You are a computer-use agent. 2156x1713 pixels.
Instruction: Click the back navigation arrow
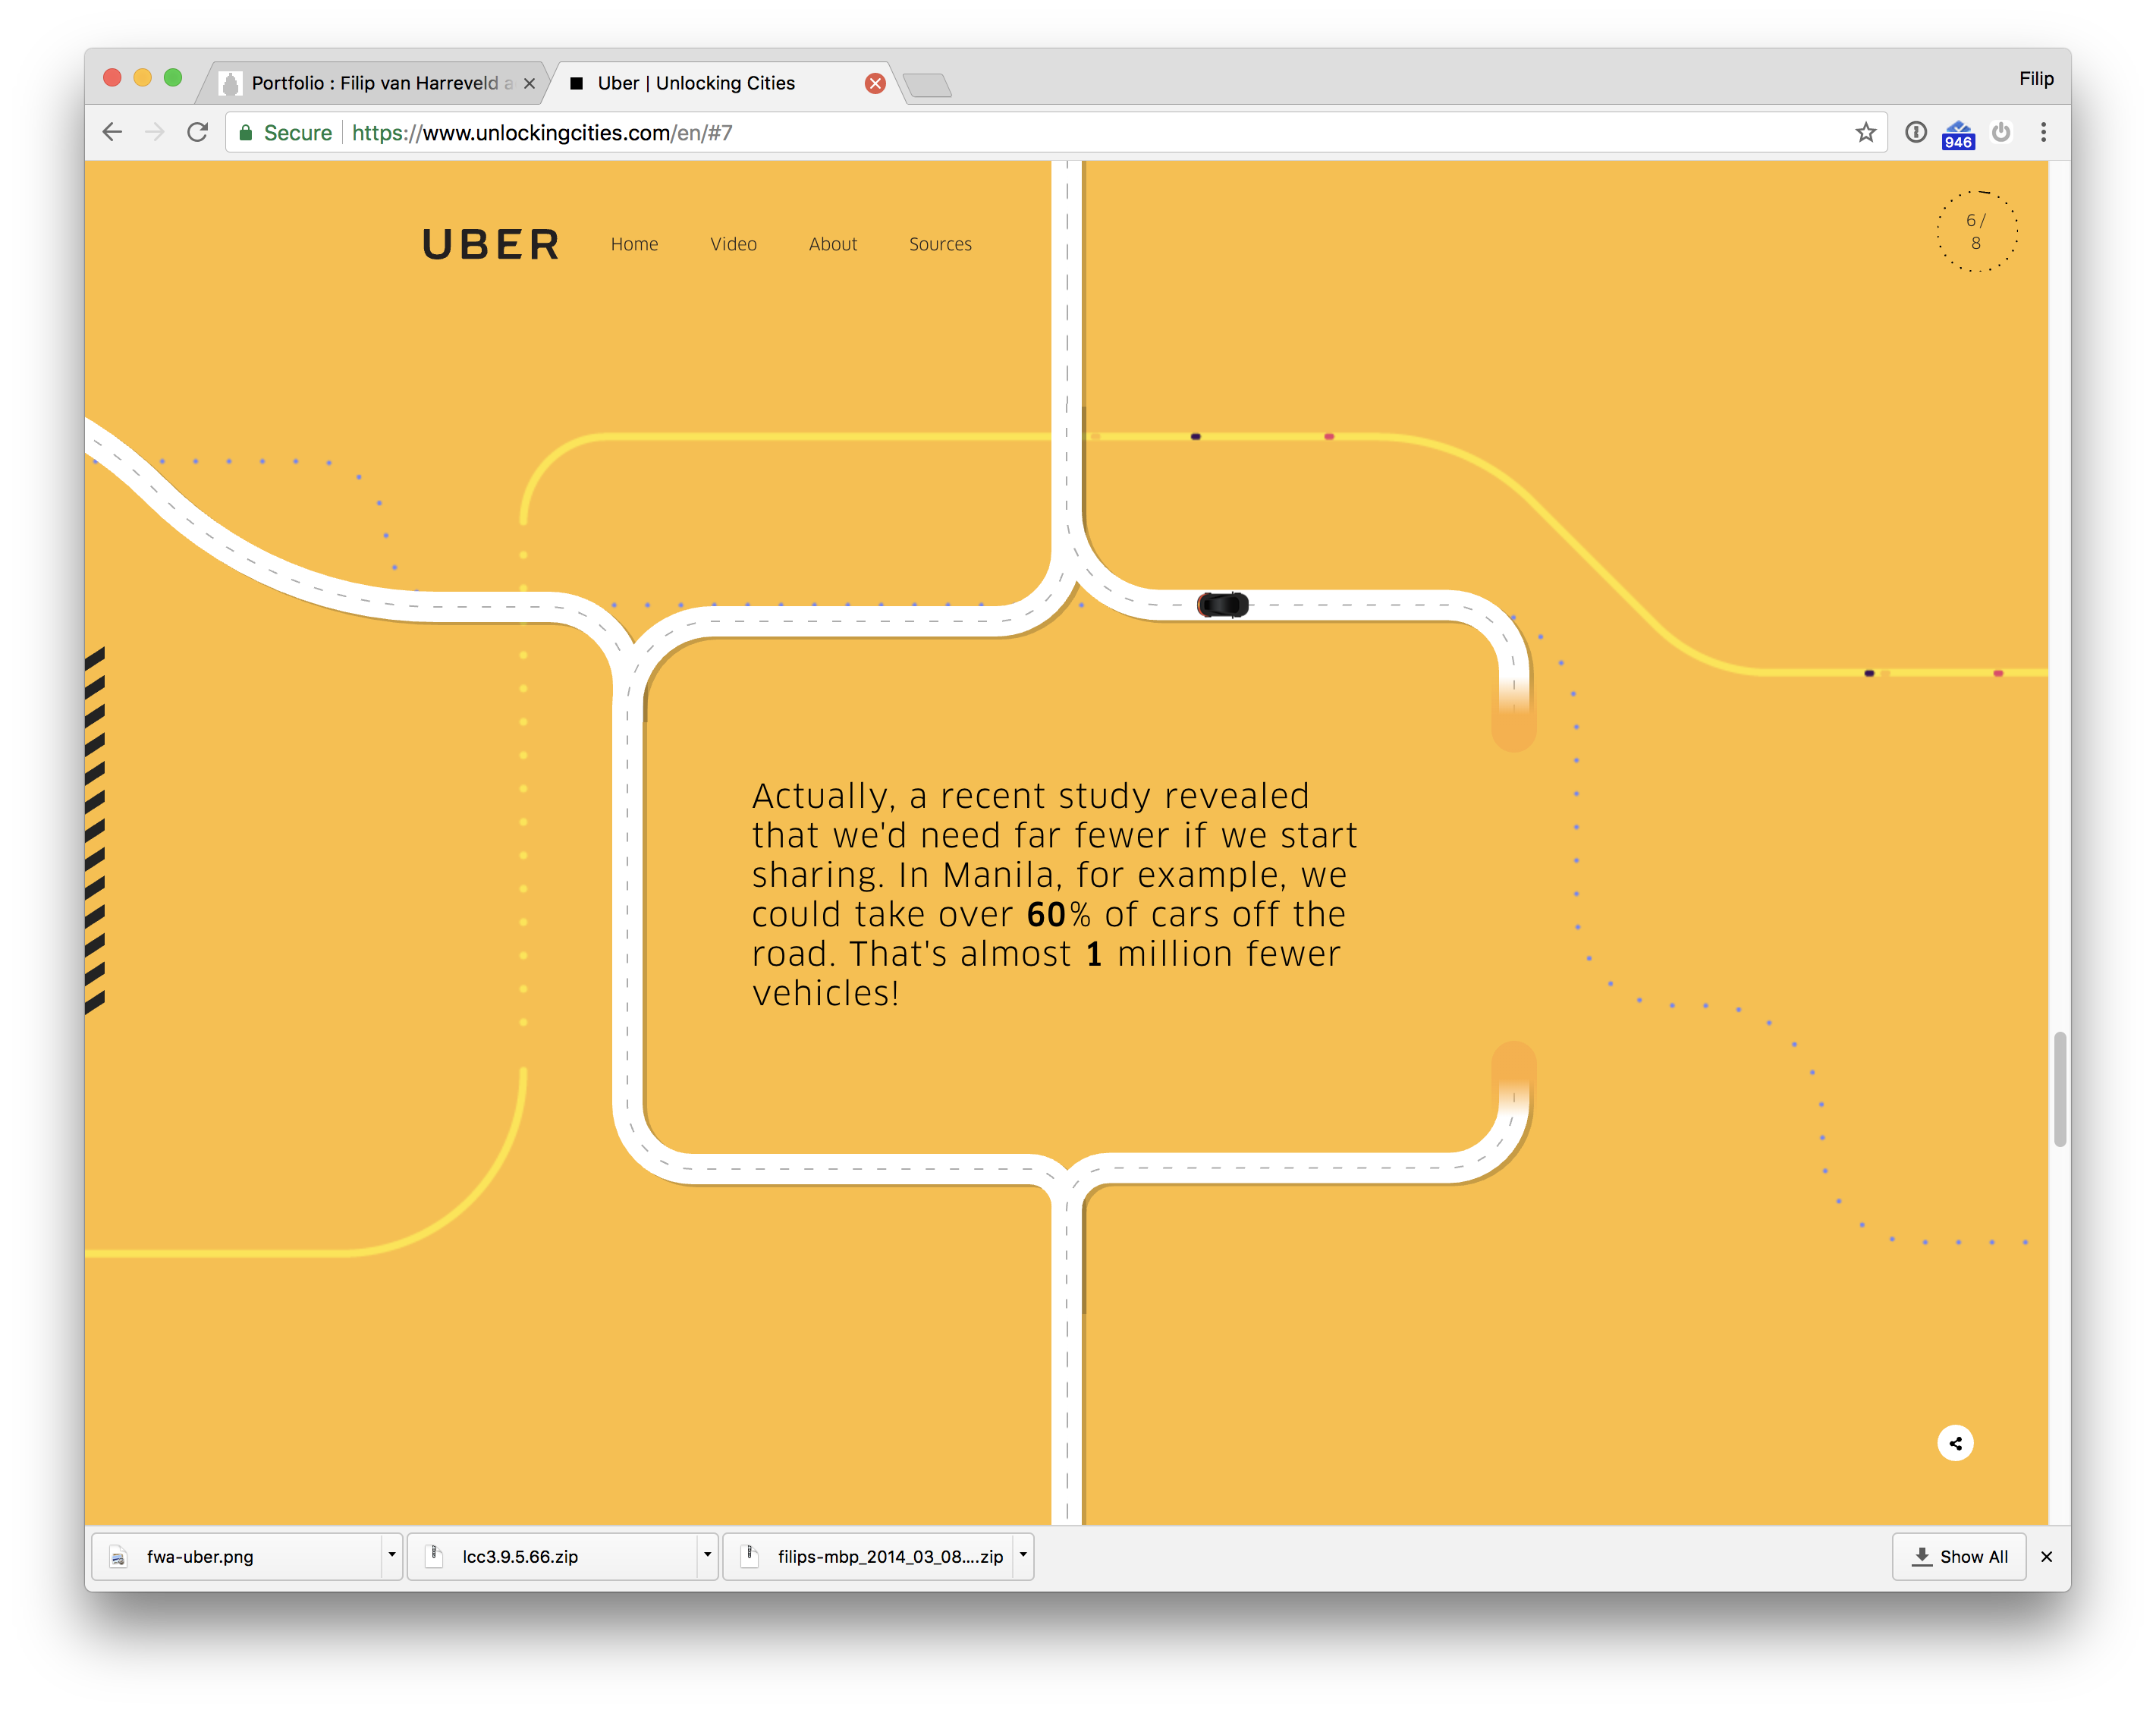point(112,131)
